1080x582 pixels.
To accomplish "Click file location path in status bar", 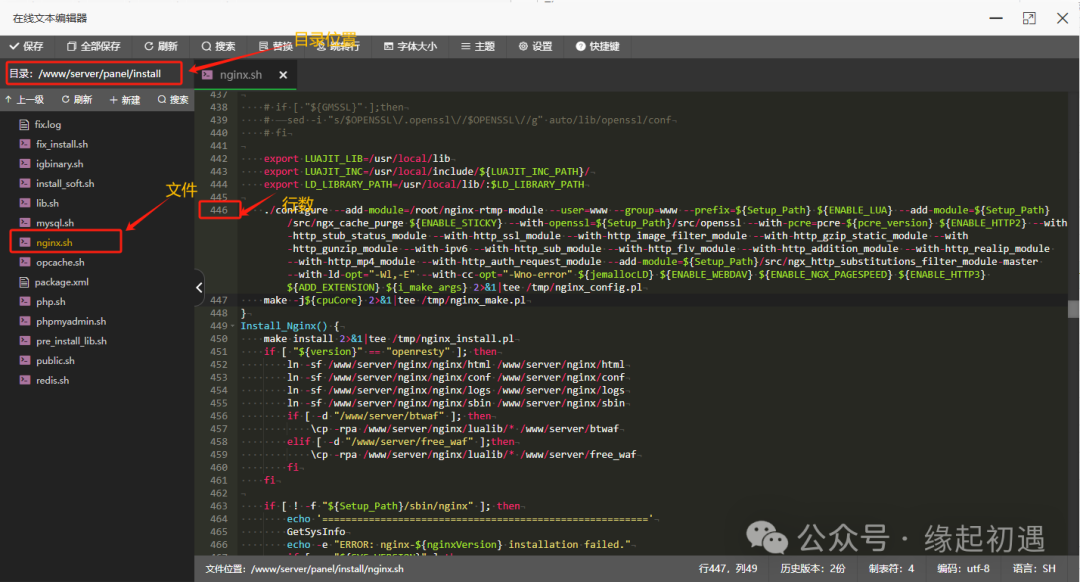I will coord(304,569).
